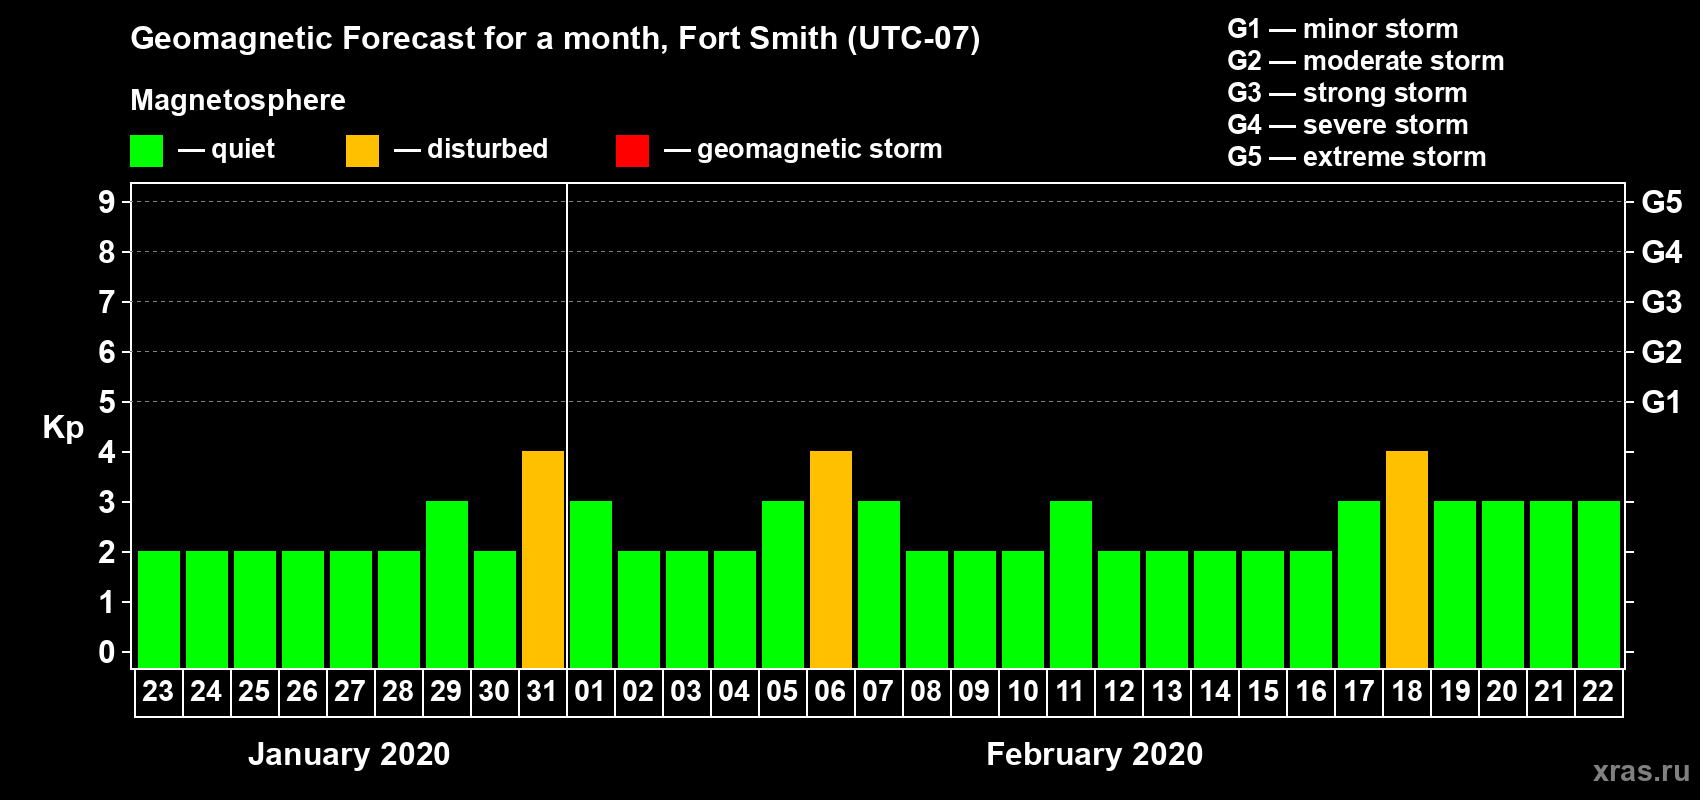
Task: Click the green bar for February 05
Action: 783,585
